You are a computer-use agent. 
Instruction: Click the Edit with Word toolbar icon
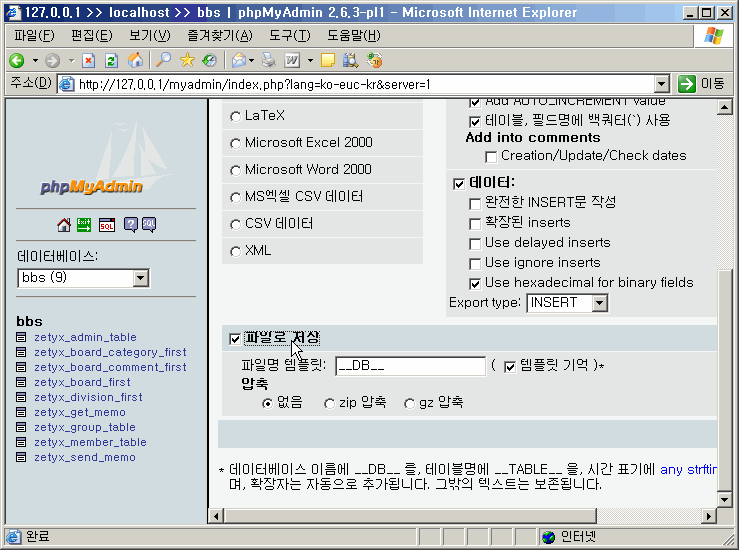tap(292, 60)
